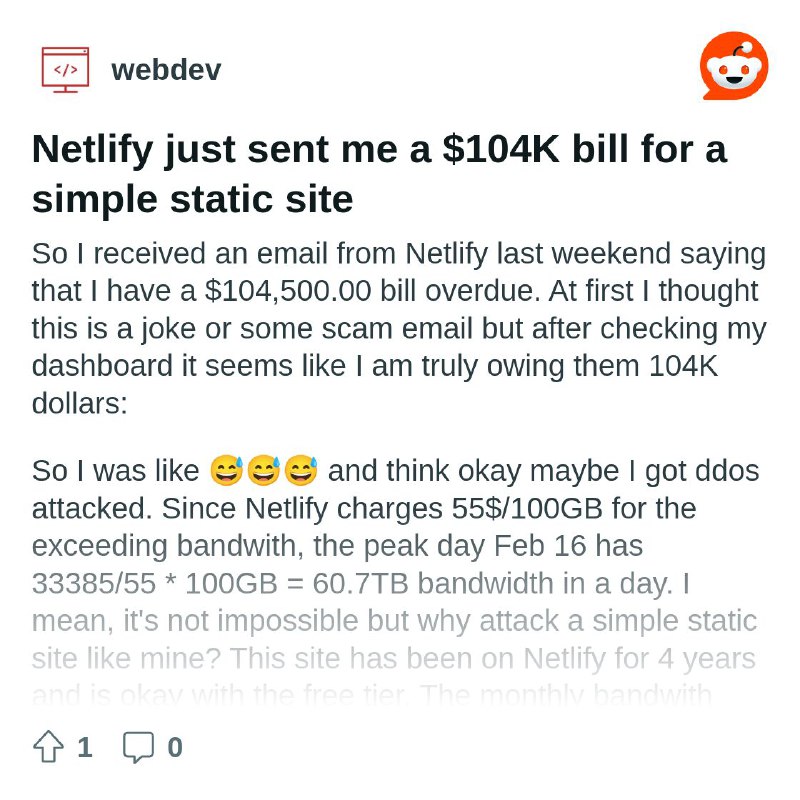Click the webdev community avatar icon

65,70
